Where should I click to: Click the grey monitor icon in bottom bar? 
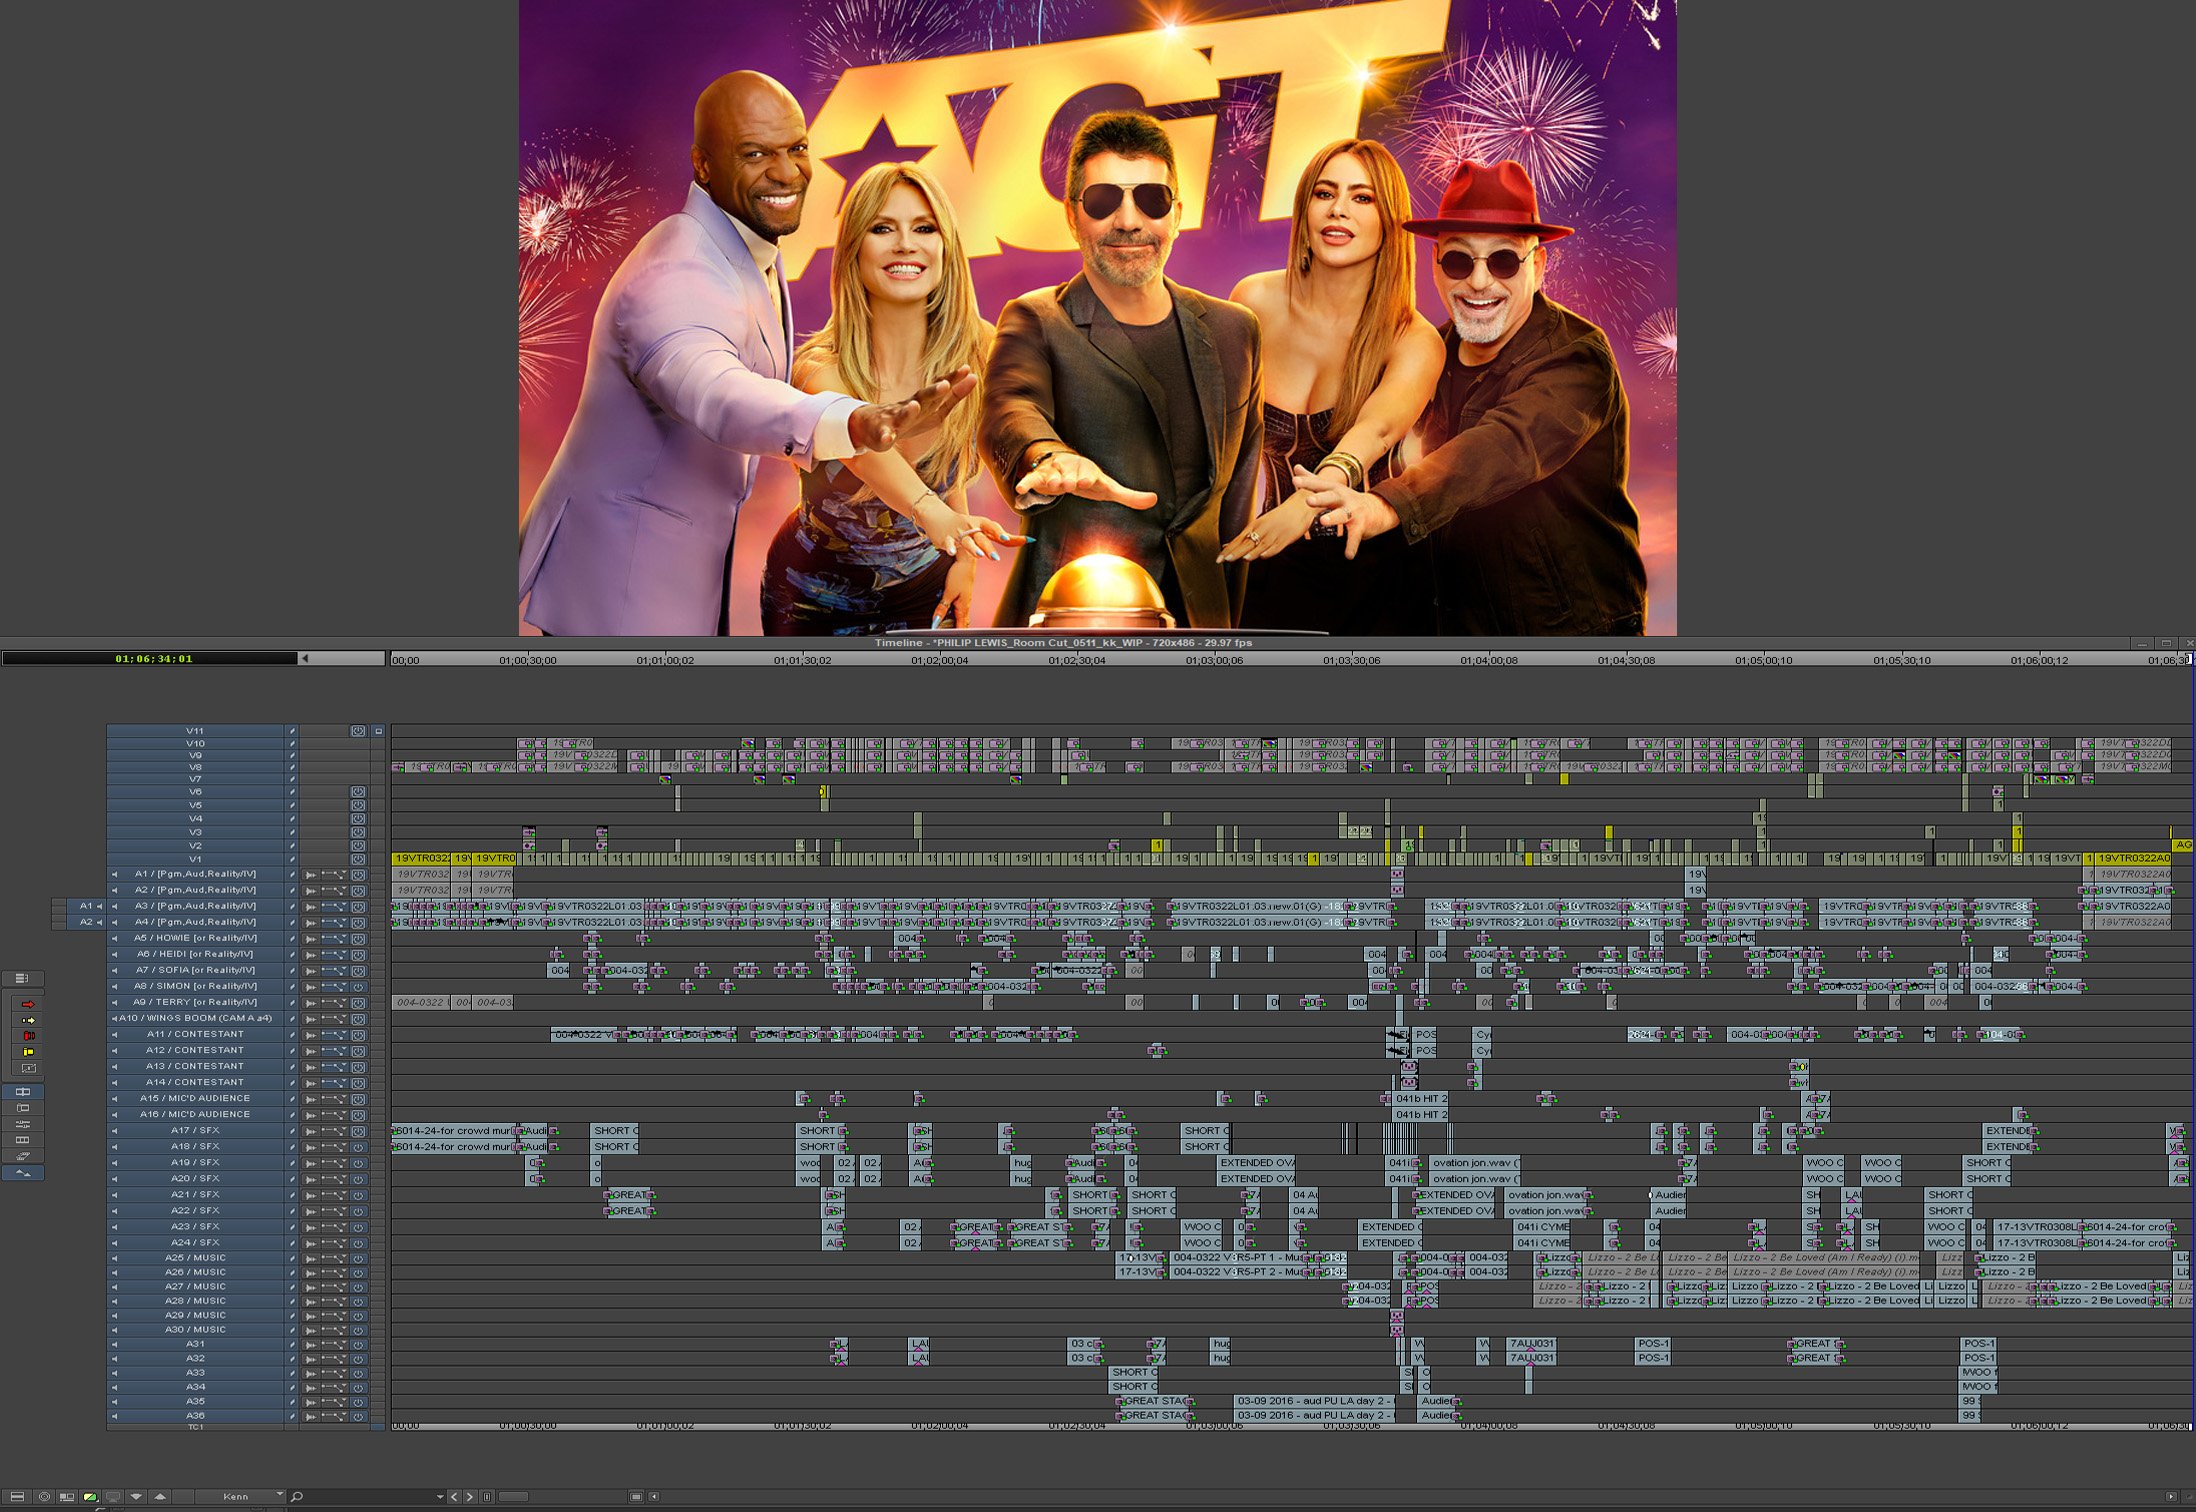point(113,1497)
